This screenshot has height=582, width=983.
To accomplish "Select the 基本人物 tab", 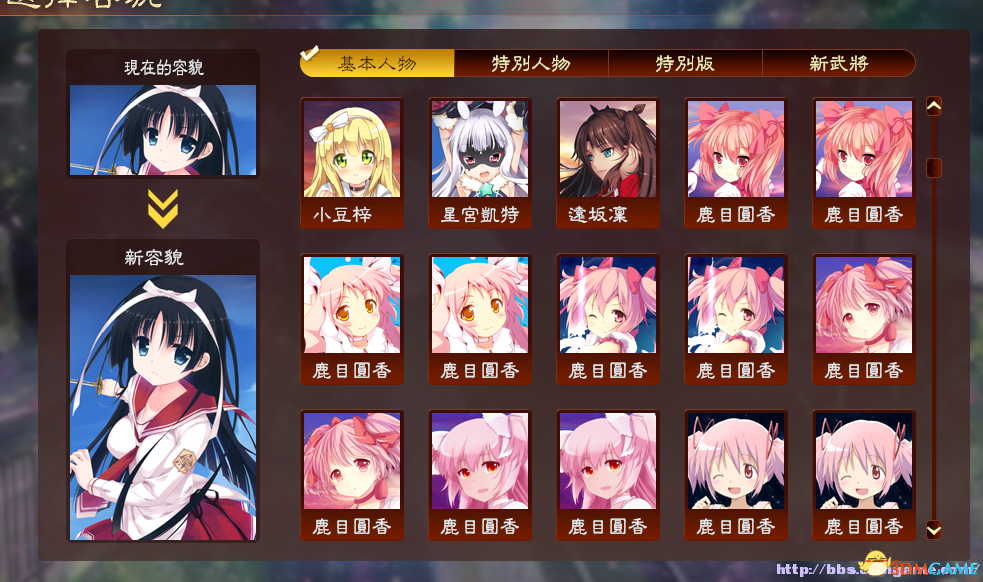I will pyautogui.click(x=377, y=63).
